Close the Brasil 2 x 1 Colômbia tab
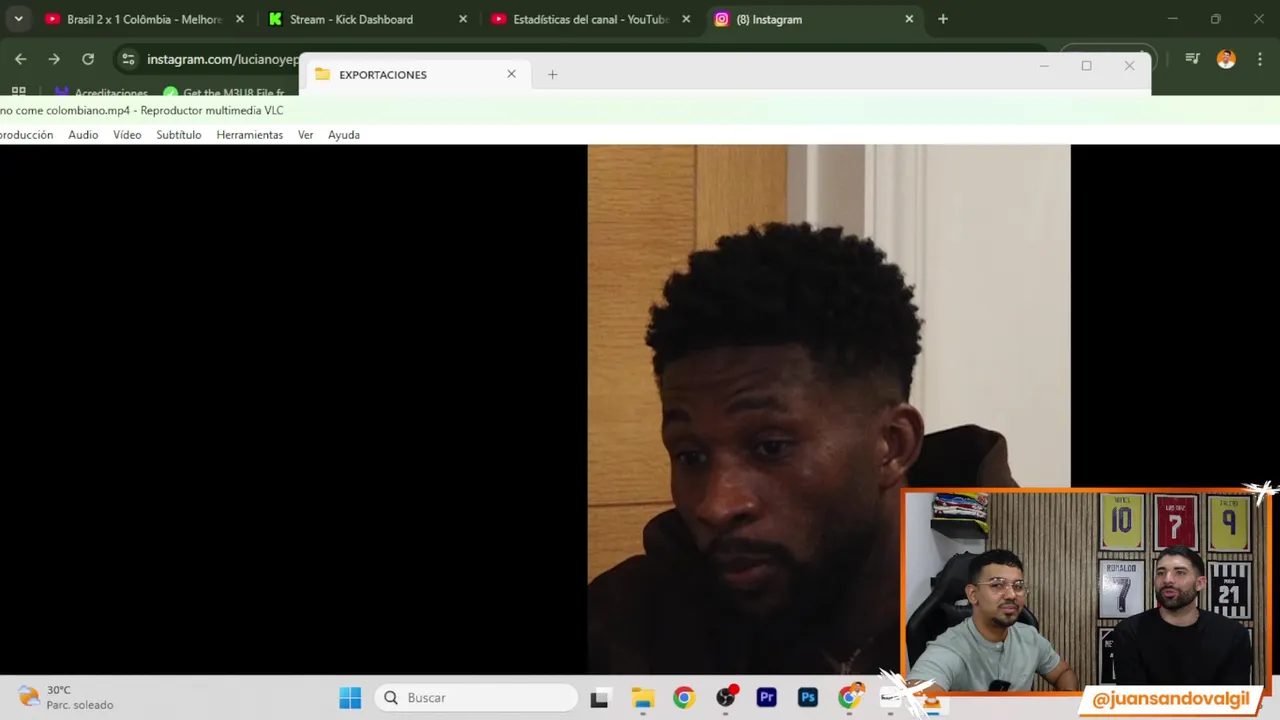Screen dimensions: 1280x720 tap(240, 19)
